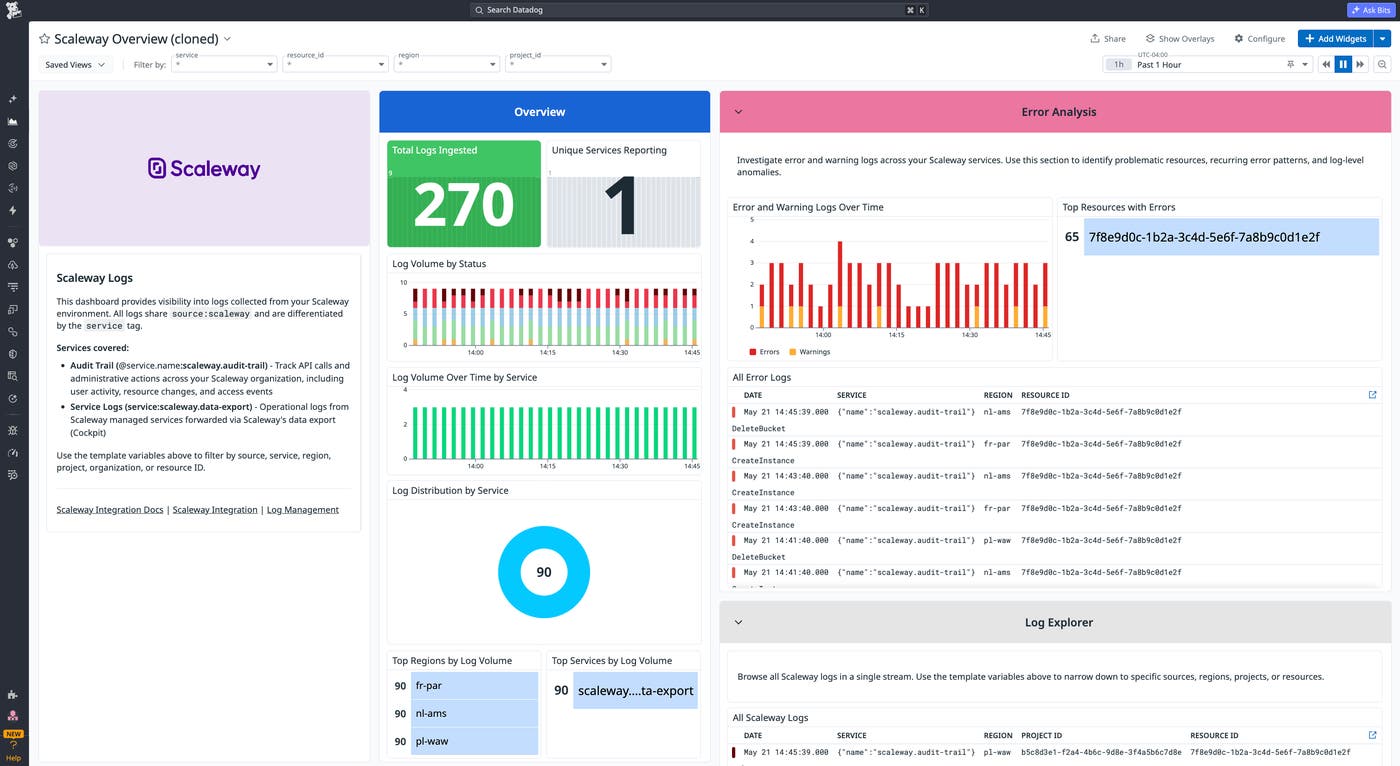This screenshot has width=1400, height=766.
Task: Open the service filter dropdown
Action: (x=225, y=64)
